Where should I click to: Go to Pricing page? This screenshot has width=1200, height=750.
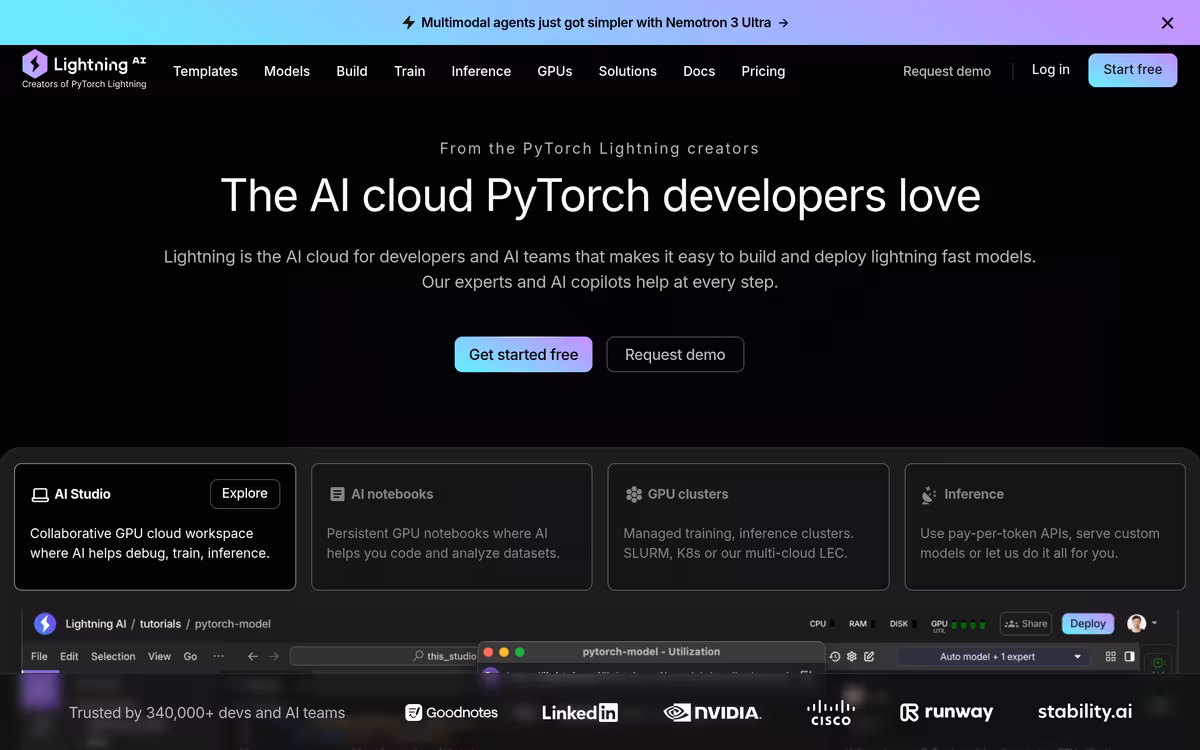[x=763, y=71]
